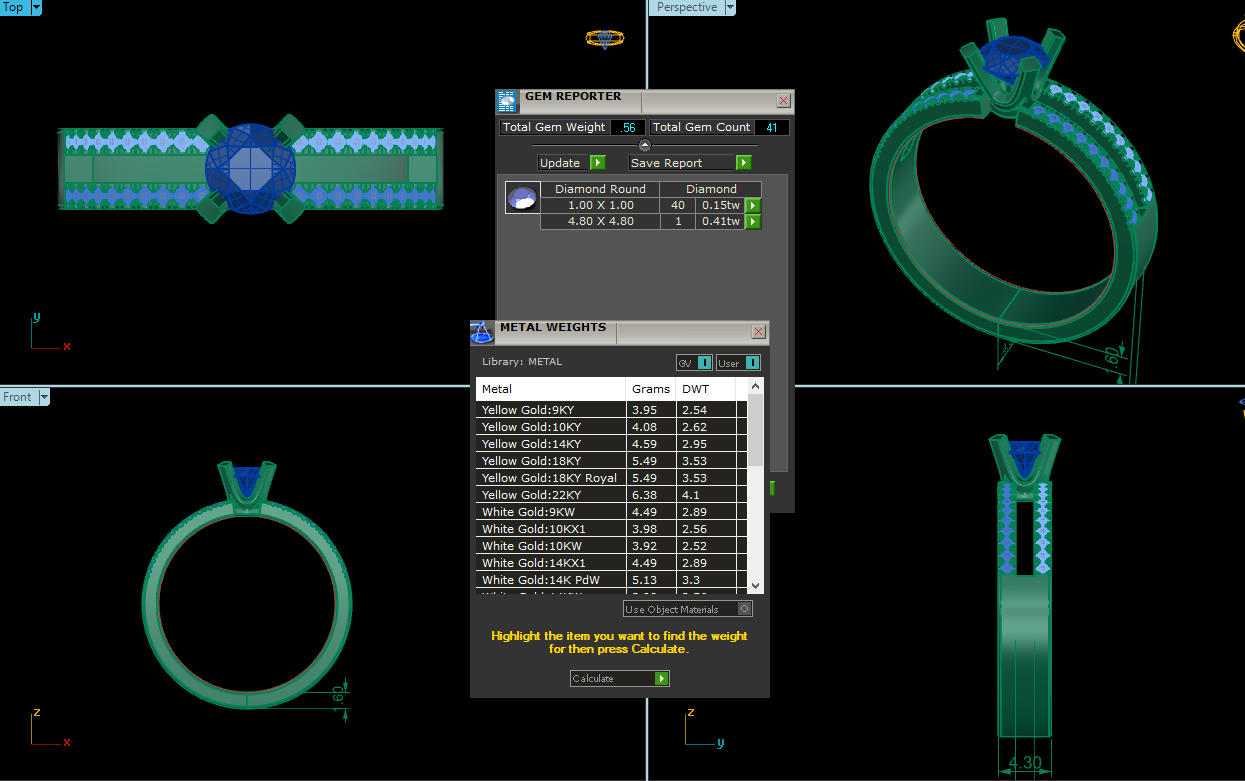Screen dimensions: 1245x781
Task: Collapse Gem Reporter section with round chevron
Action: [645, 145]
